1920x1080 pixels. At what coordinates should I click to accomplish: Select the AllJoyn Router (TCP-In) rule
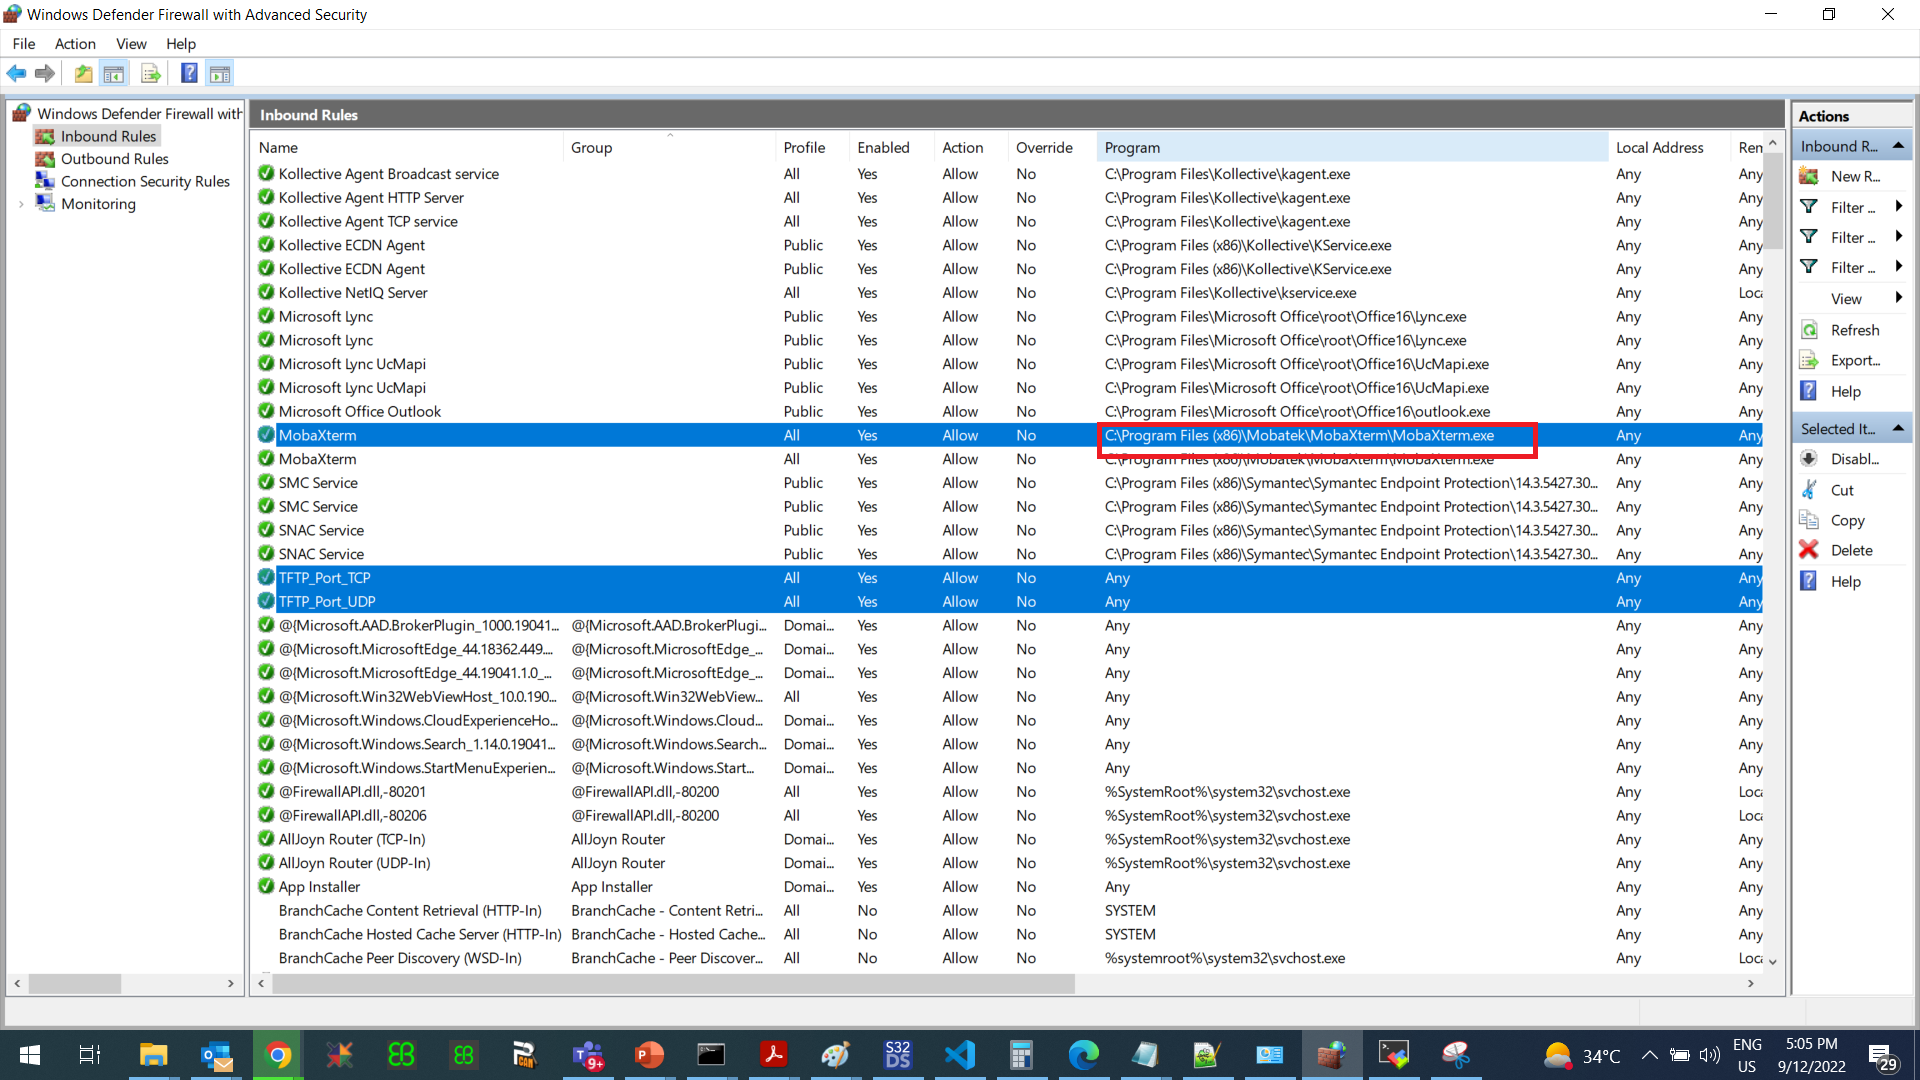[x=1008, y=839]
